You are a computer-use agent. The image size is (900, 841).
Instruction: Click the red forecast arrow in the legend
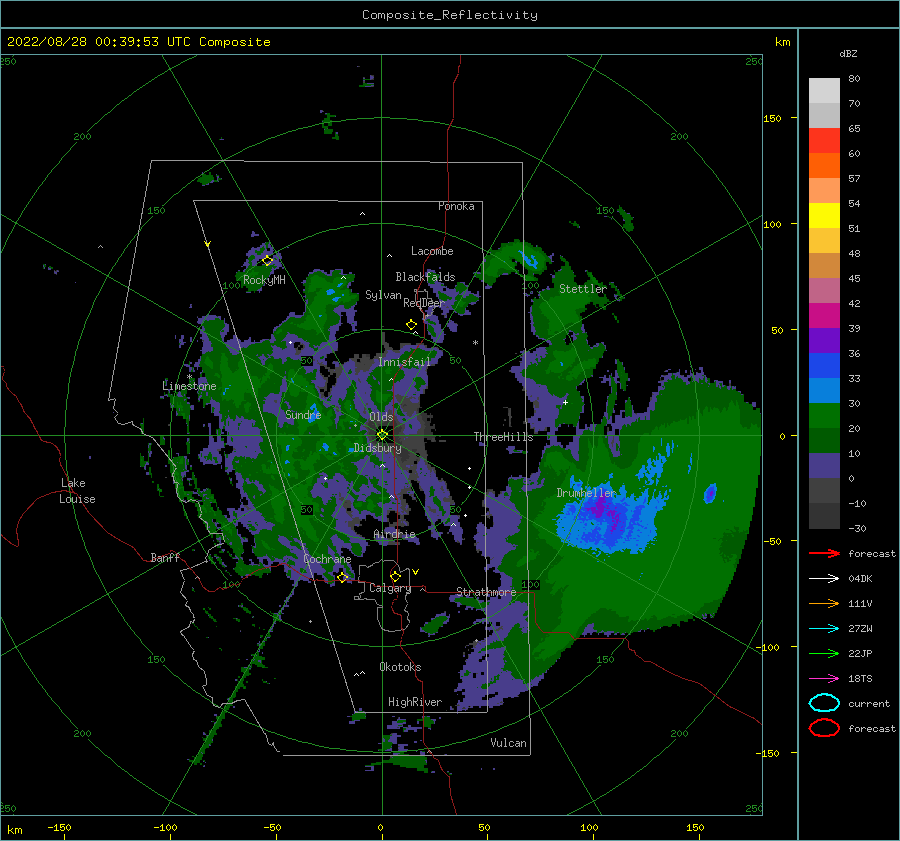tap(824, 553)
